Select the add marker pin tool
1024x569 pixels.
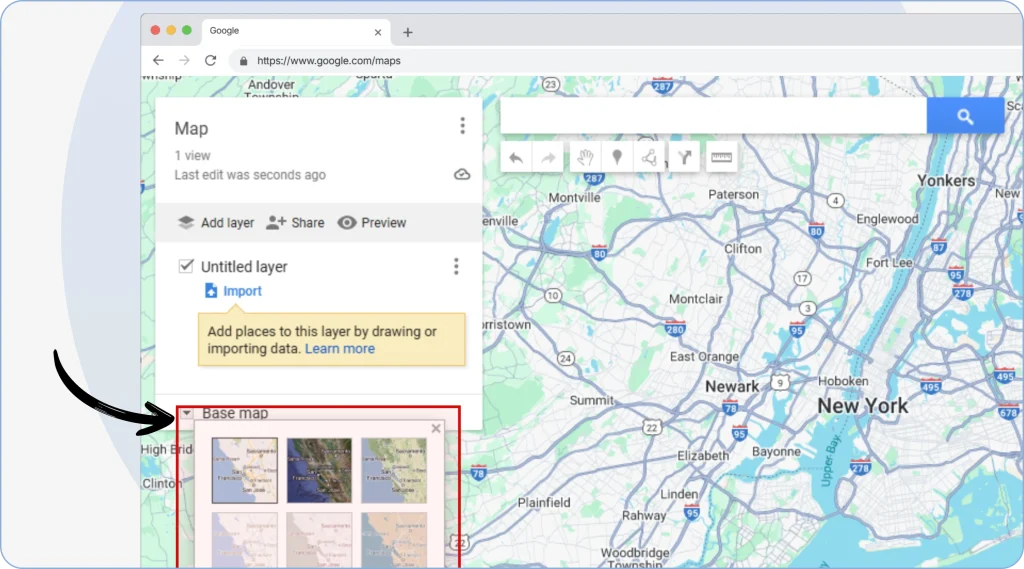(x=616, y=157)
